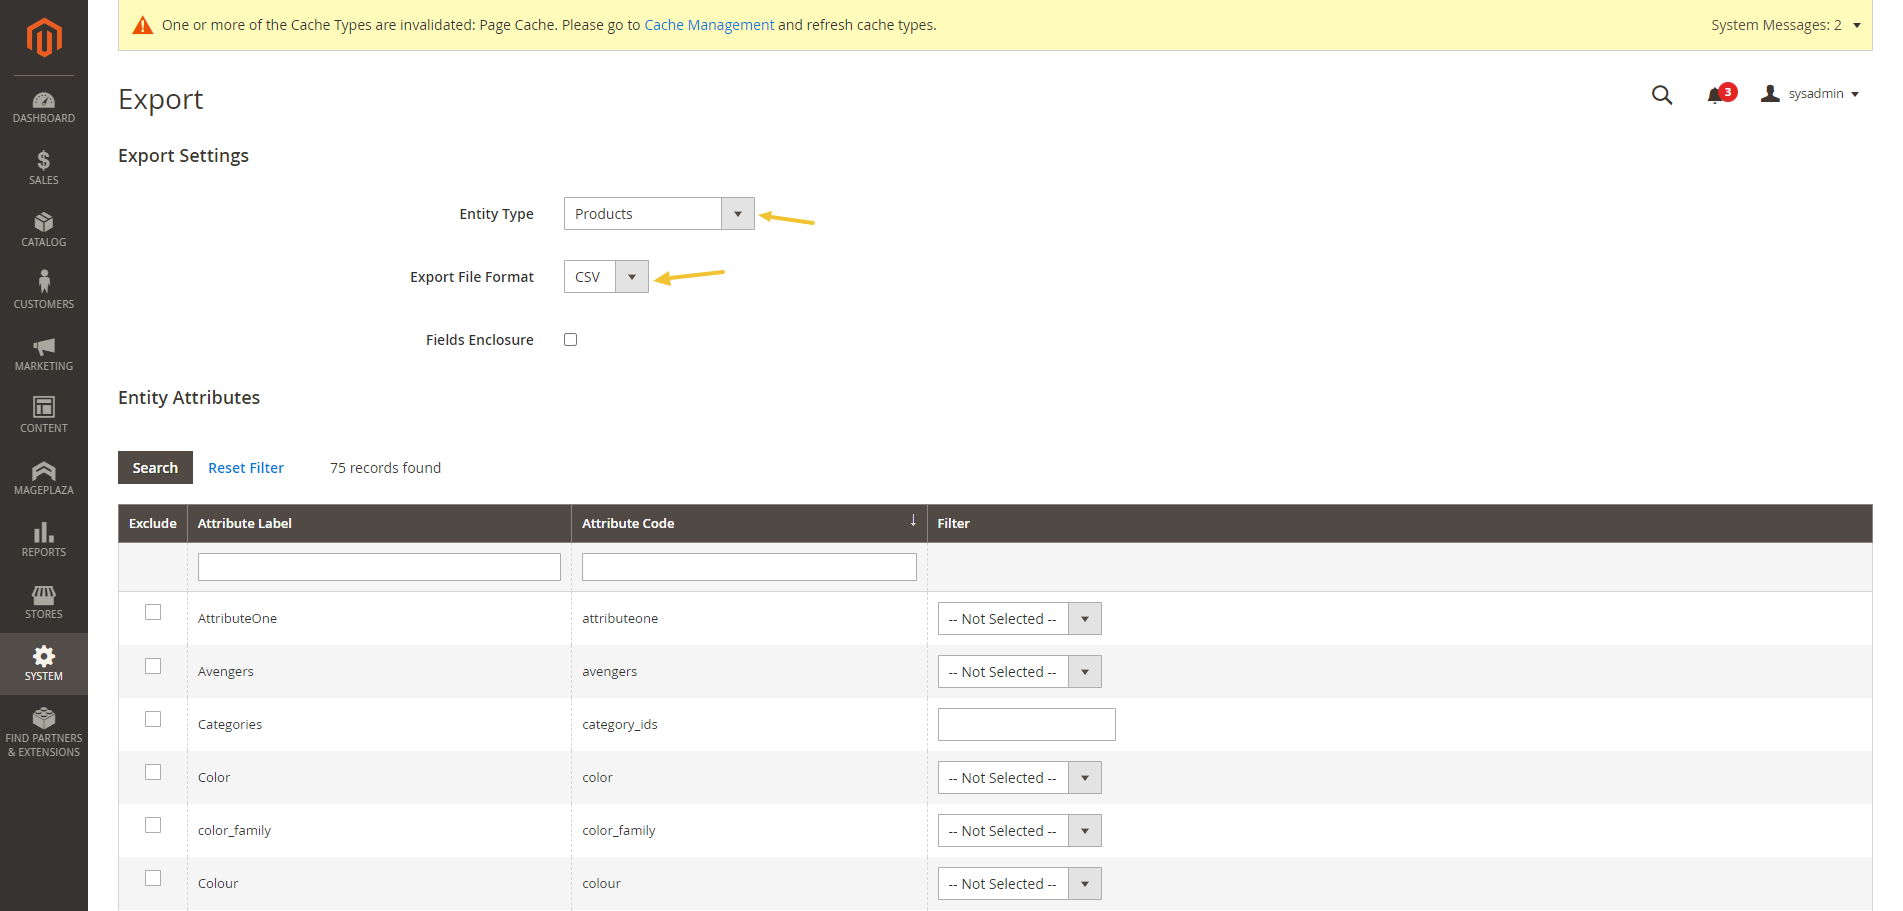This screenshot has width=1903, height=911.
Task: Expand the System Messages dropdown
Action: tap(1785, 25)
